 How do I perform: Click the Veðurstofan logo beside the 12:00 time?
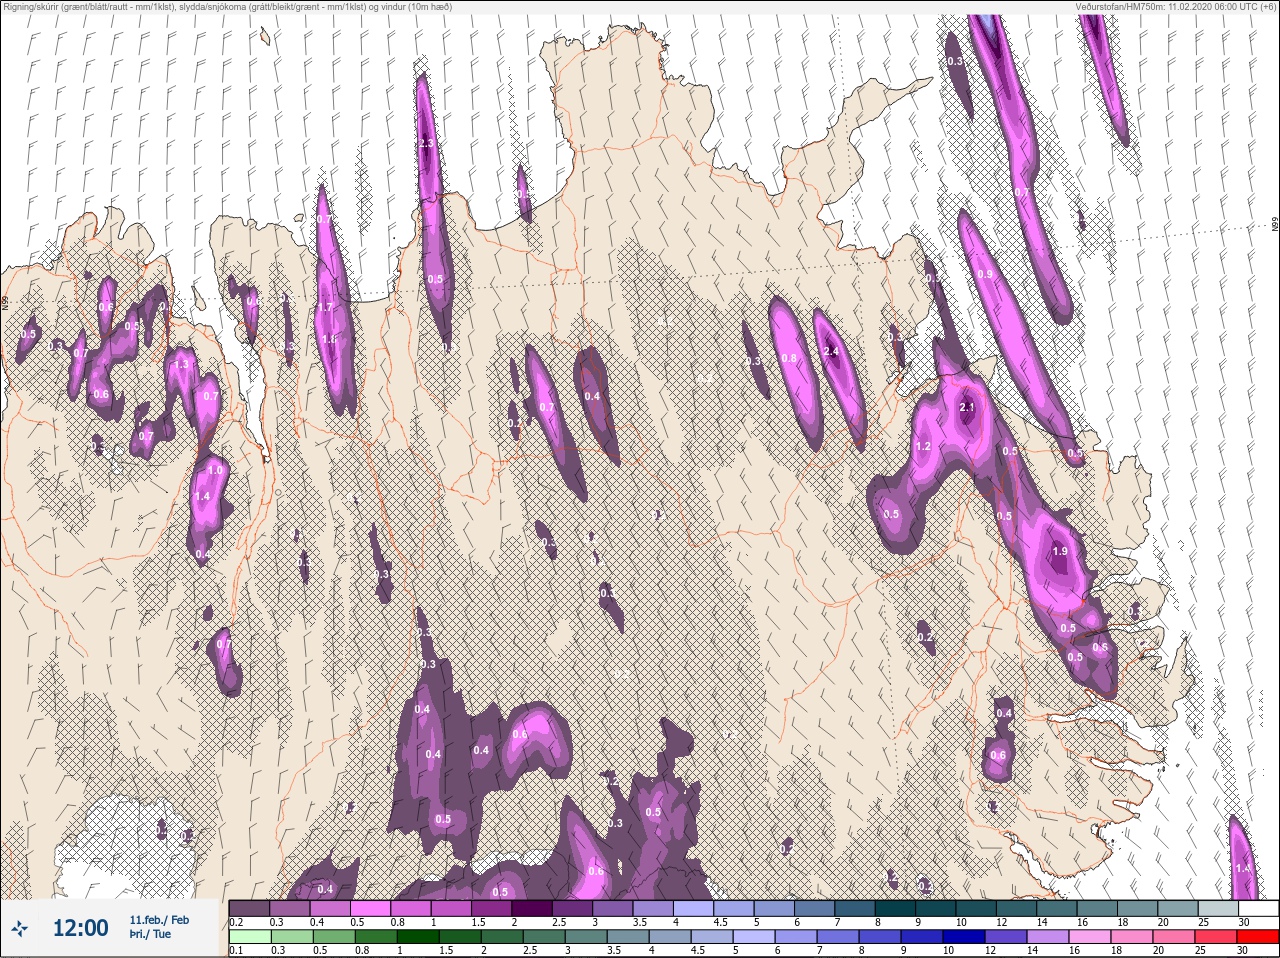(19, 929)
